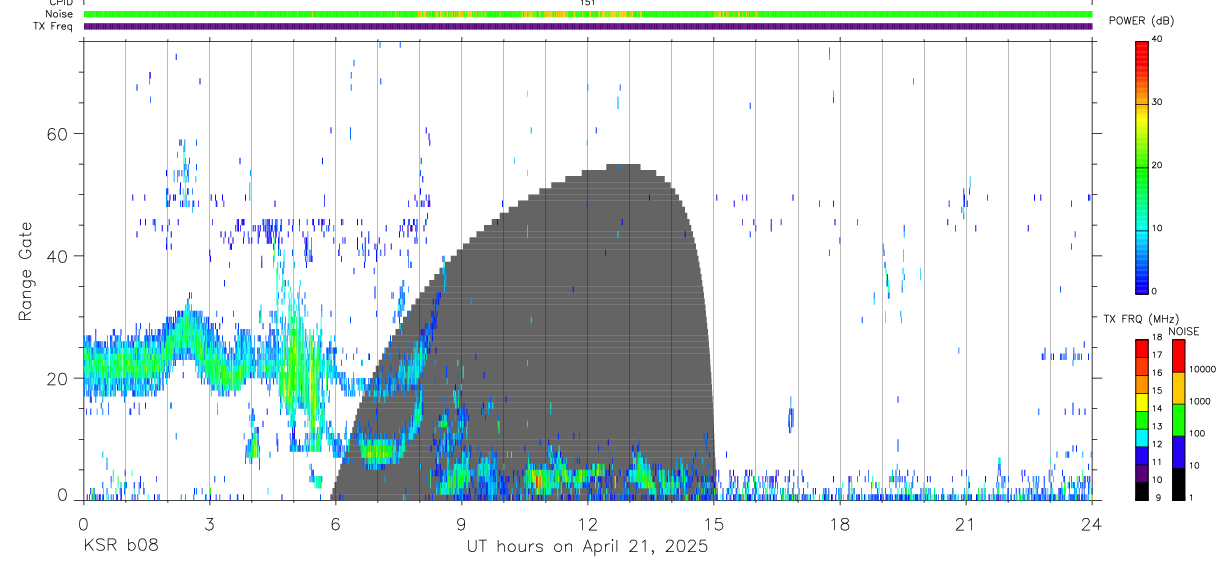Click the "POWER (dB)" legend title
The width and height of the screenshot is (1228, 567).
(x=1142, y=21)
